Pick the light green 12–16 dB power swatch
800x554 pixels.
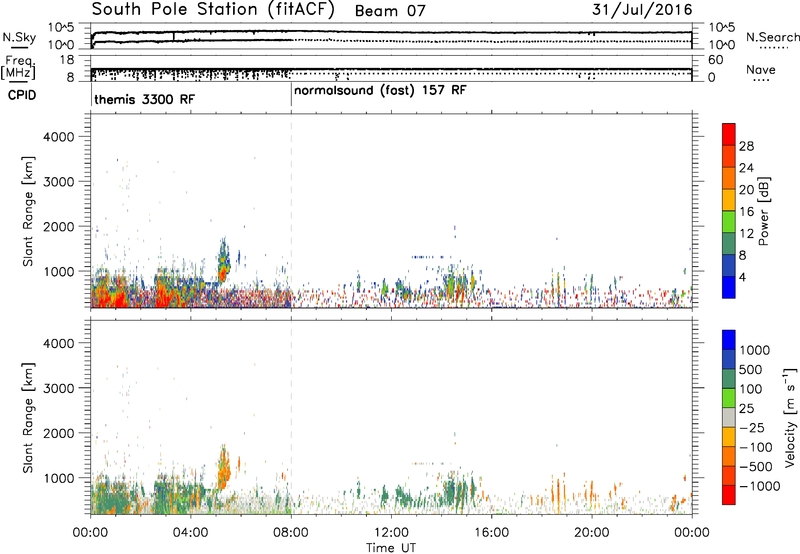729,222
